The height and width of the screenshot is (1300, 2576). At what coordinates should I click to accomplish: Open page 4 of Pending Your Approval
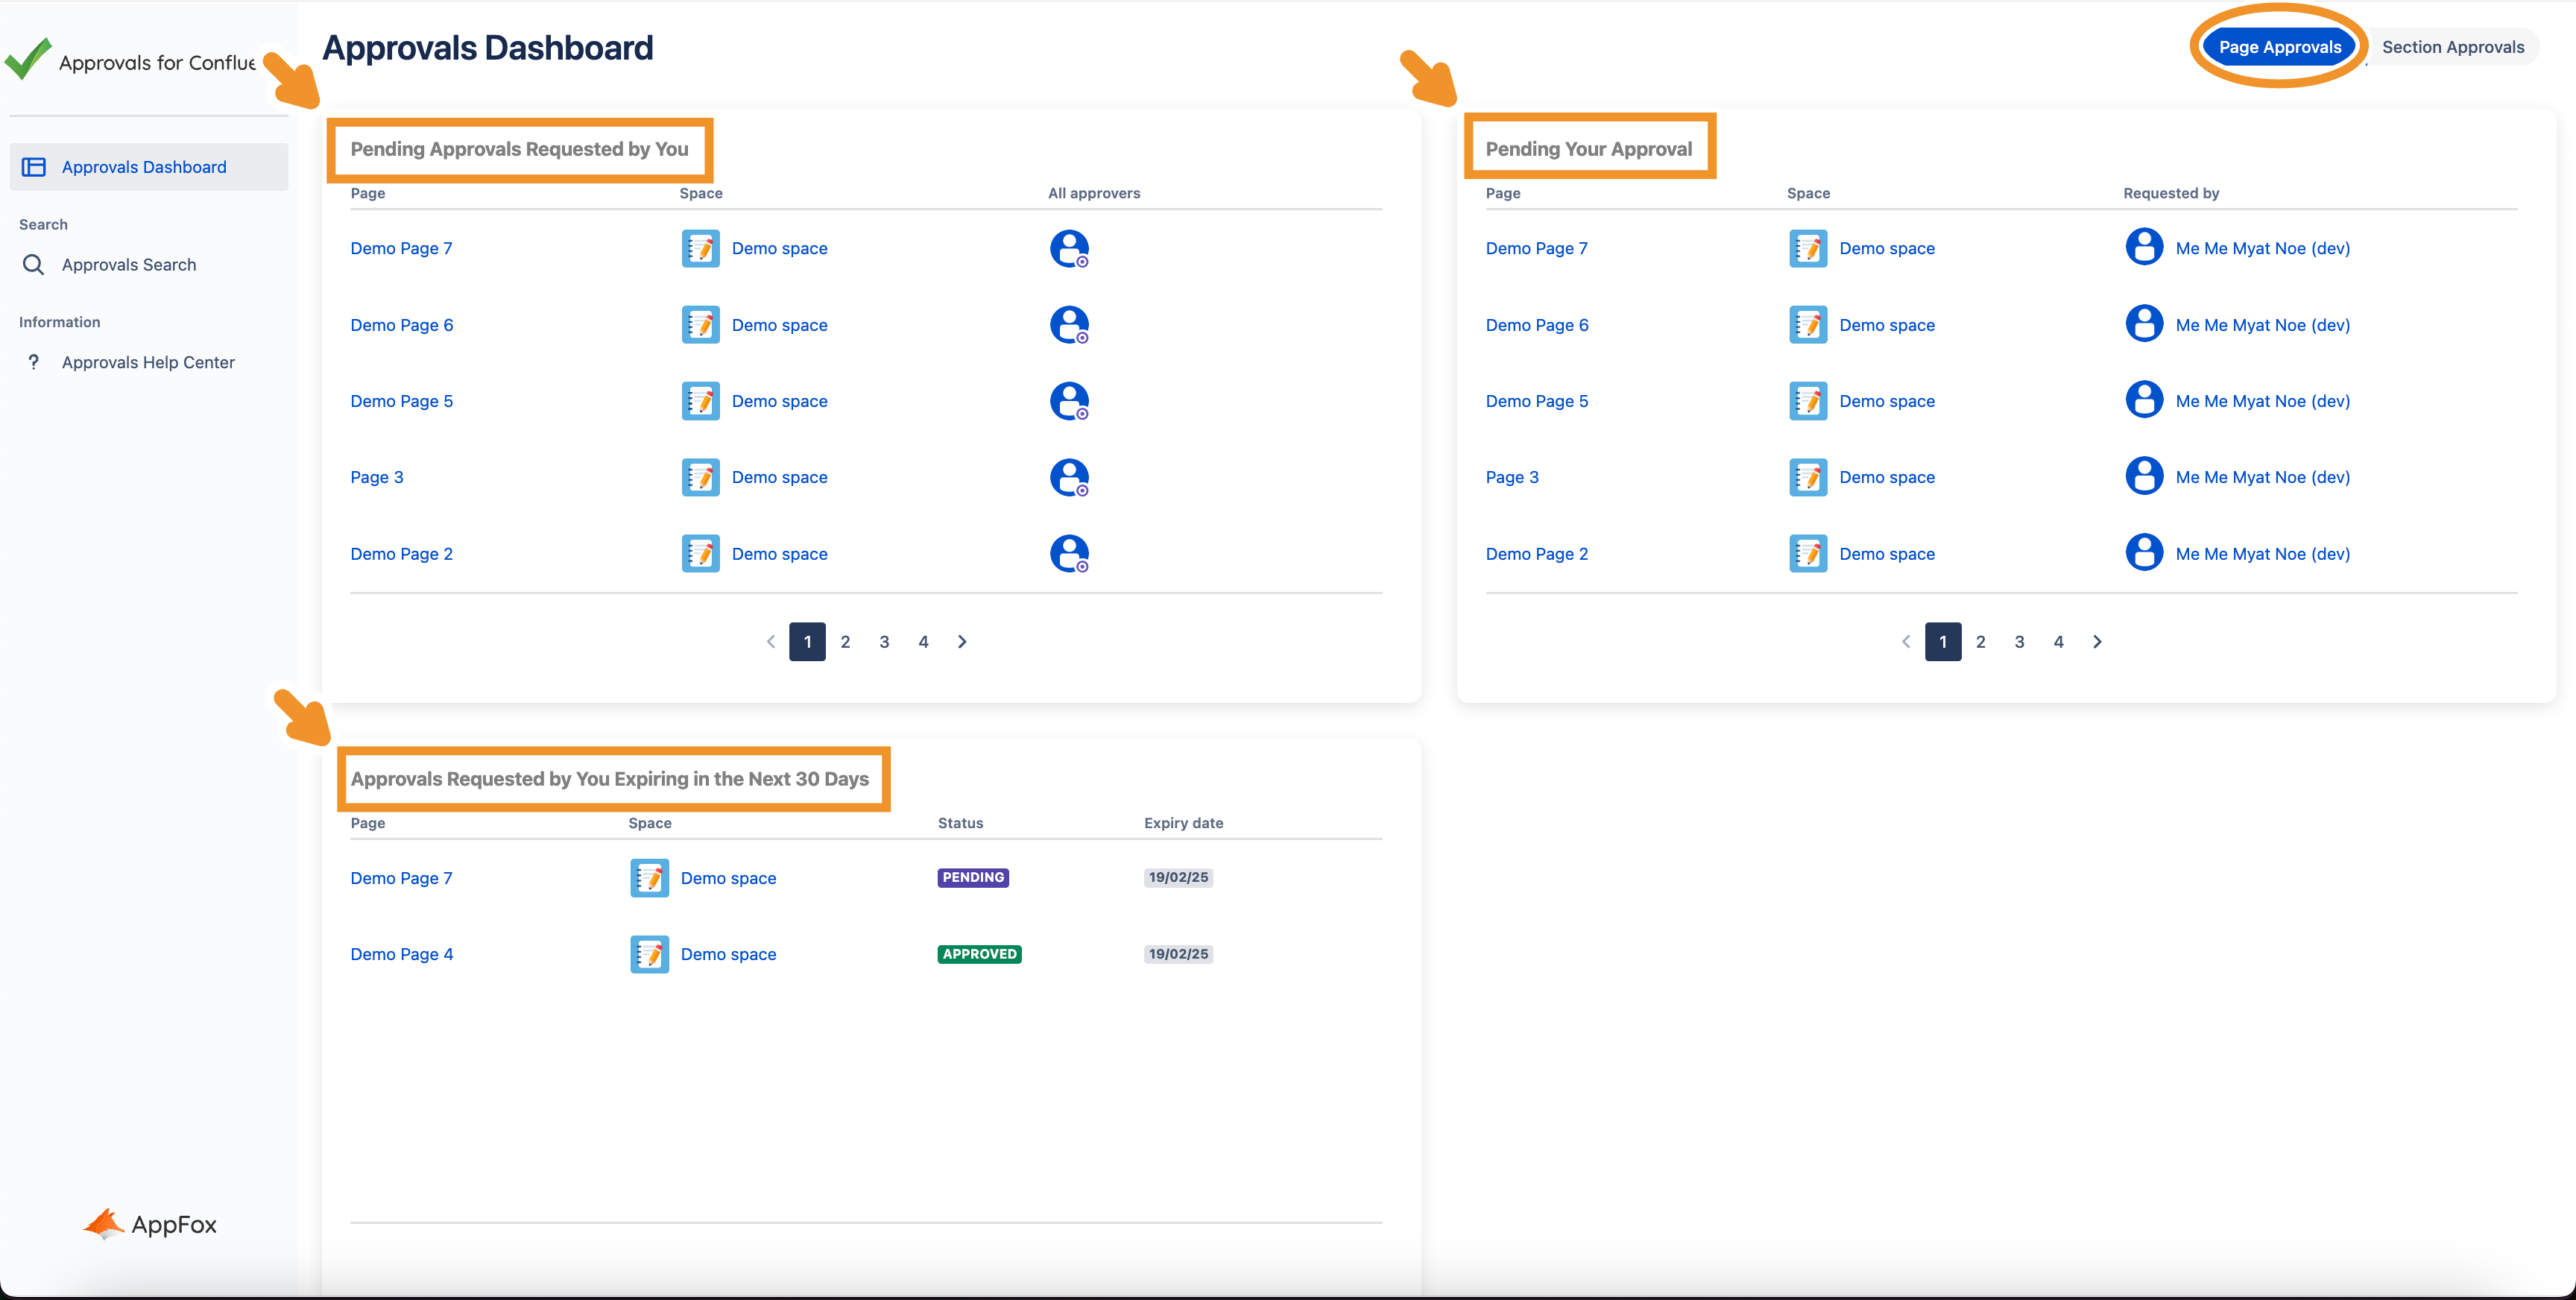[x=2058, y=642]
